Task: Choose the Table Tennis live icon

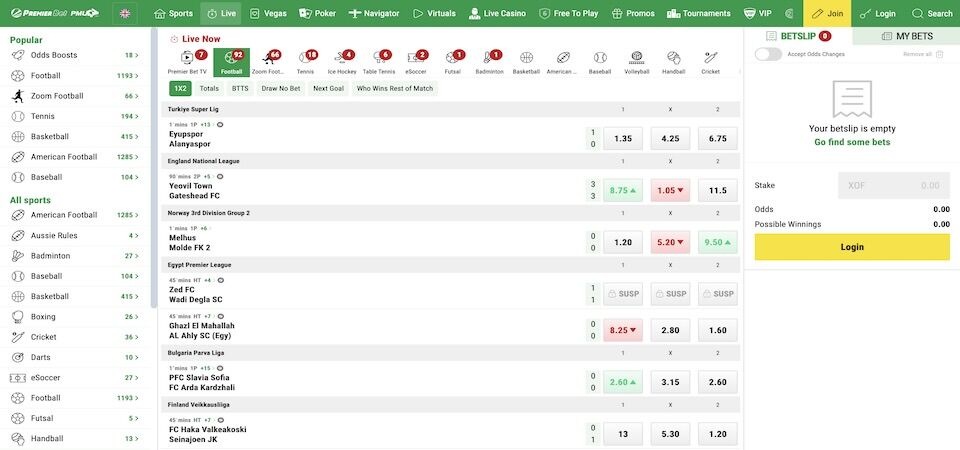Action: pyautogui.click(x=378, y=62)
